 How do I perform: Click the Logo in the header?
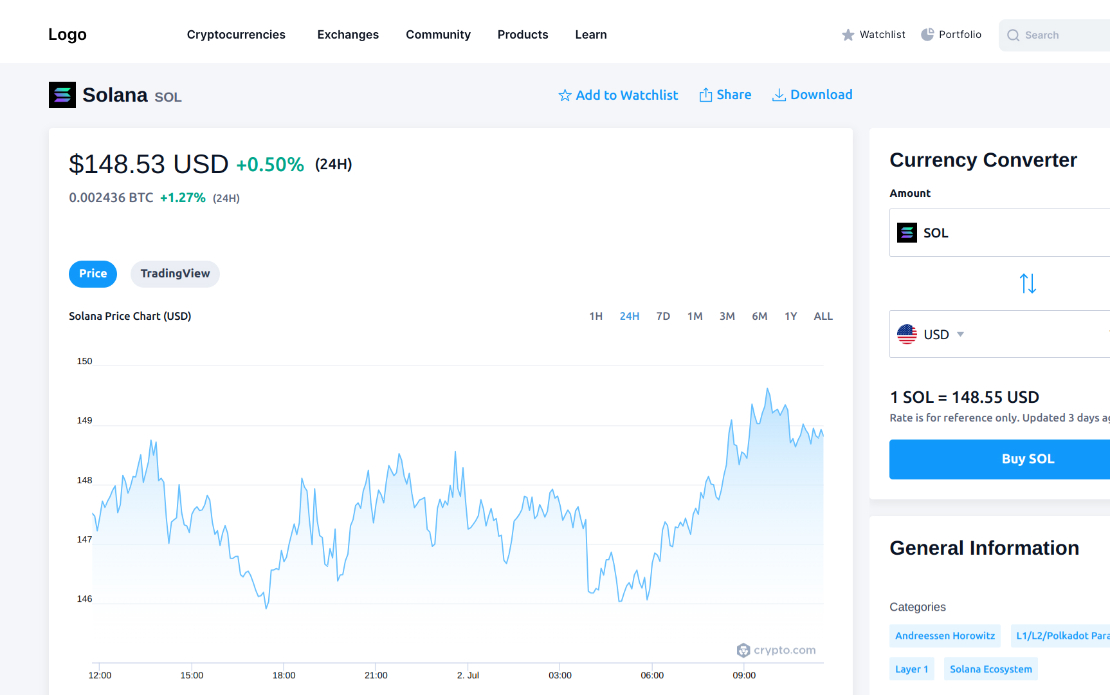(67, 35)
